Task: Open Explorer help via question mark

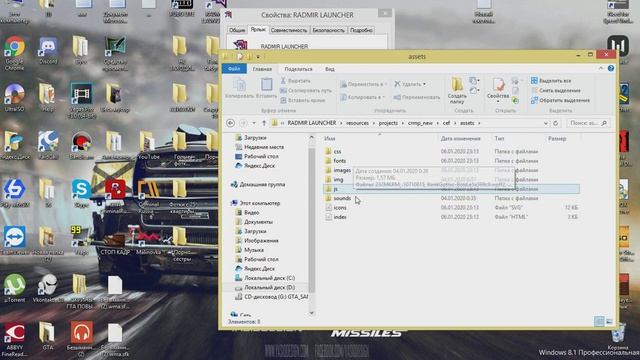Action: 611,69
